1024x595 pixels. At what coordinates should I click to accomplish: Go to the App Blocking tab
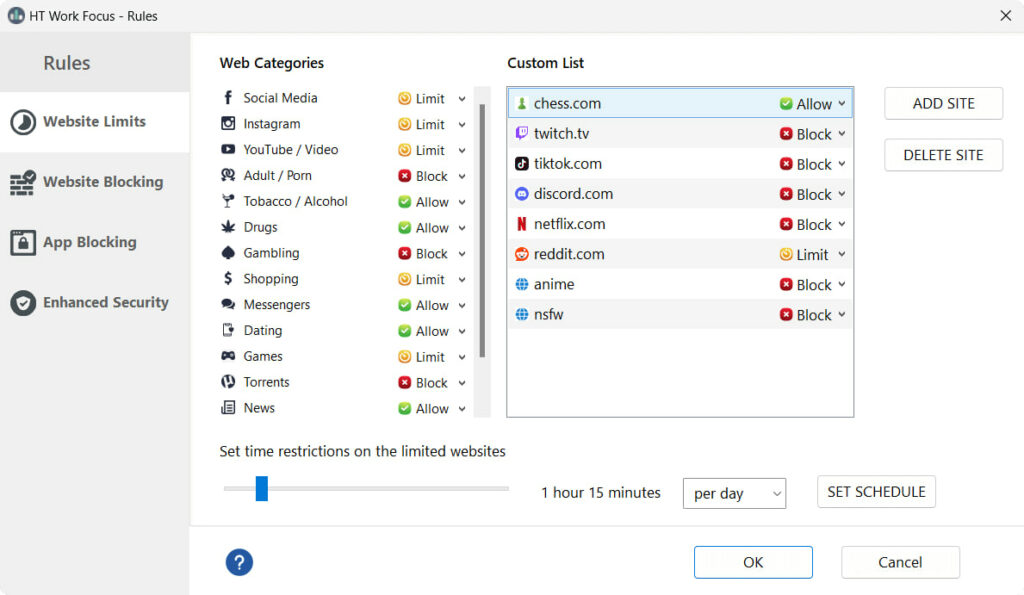point(95,242)
